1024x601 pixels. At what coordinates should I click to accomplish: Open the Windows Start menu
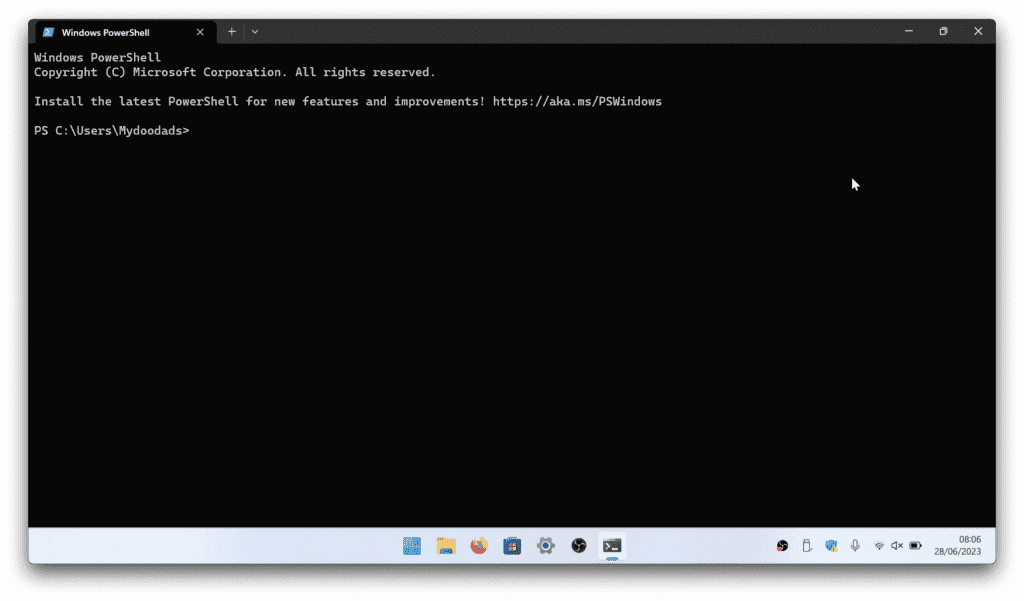(412, 545)
